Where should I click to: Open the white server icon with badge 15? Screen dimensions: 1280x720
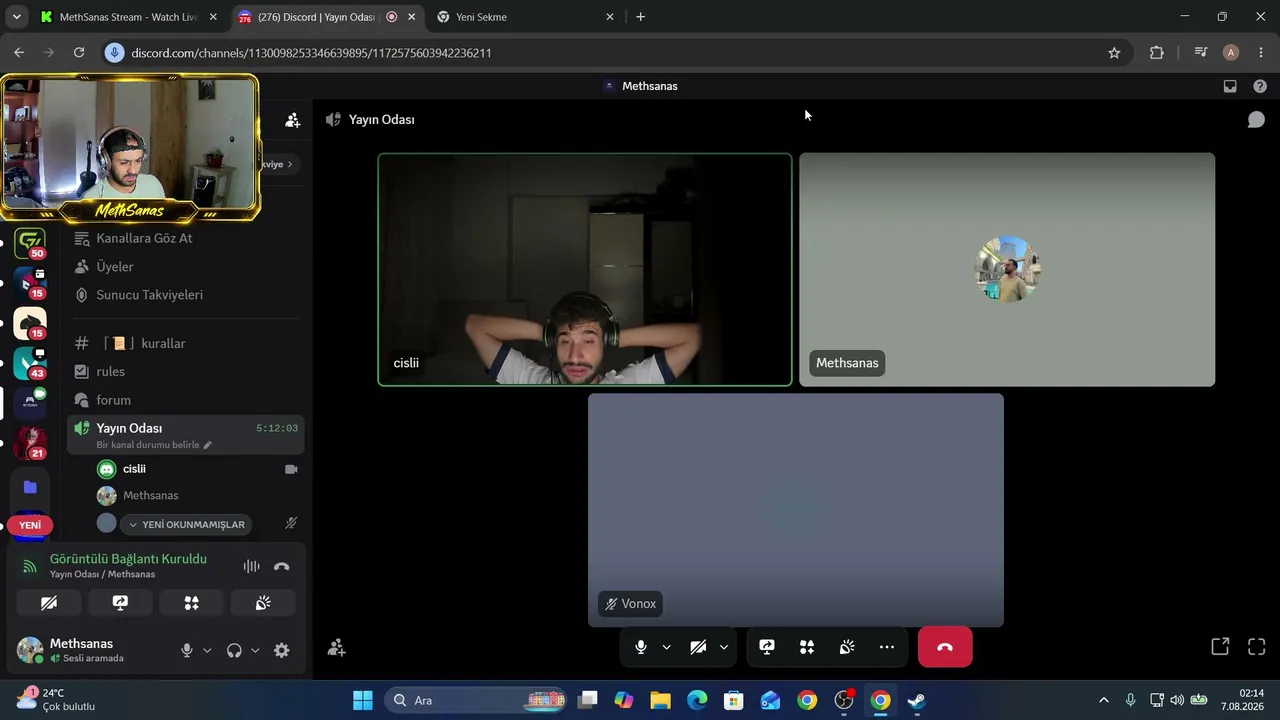[30, 324]
